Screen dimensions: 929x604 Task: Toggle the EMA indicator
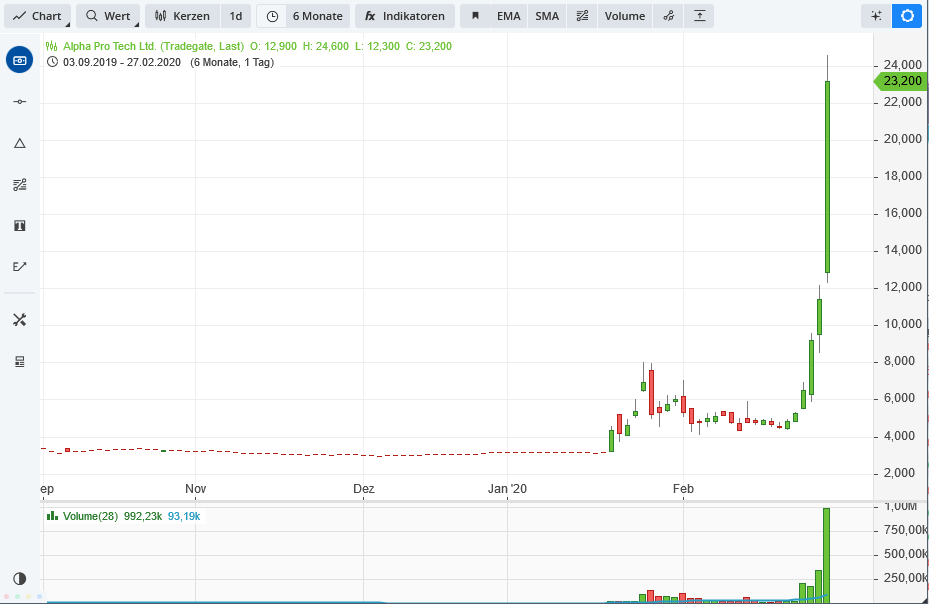[x=508, y=16]
